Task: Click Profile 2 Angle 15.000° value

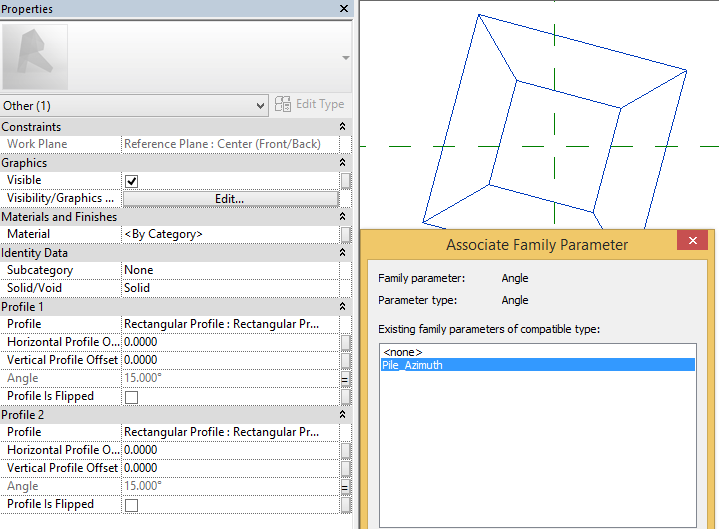Action: 230,486
